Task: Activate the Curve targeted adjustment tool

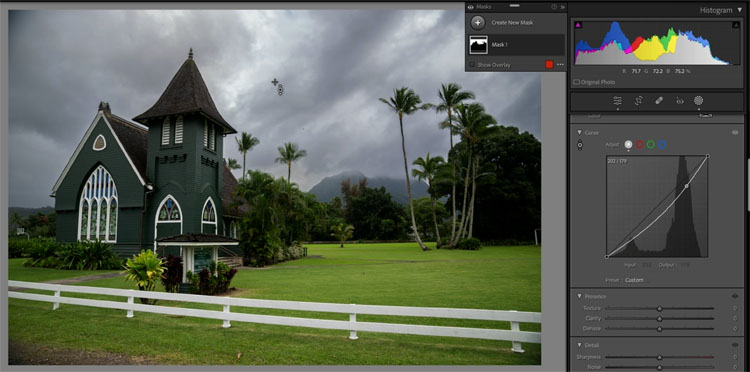Action: tap(580, 145)
